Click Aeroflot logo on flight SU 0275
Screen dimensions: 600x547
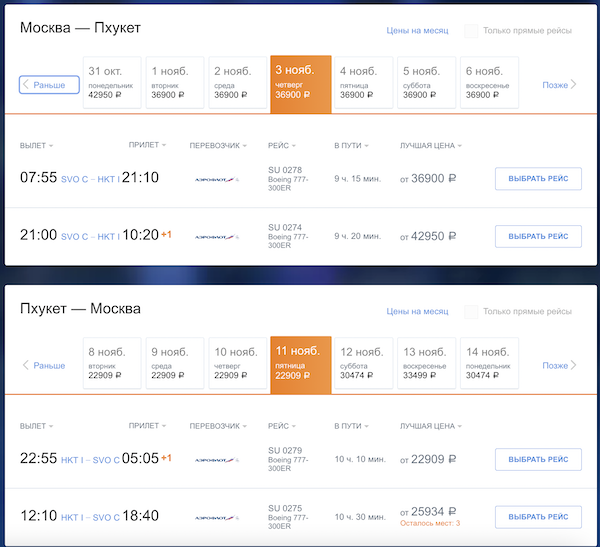point(216,517)
